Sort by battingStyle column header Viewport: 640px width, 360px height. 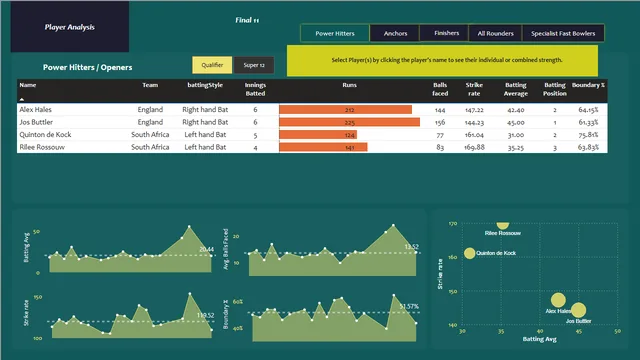pyautogui.click(x=205, y=85)
